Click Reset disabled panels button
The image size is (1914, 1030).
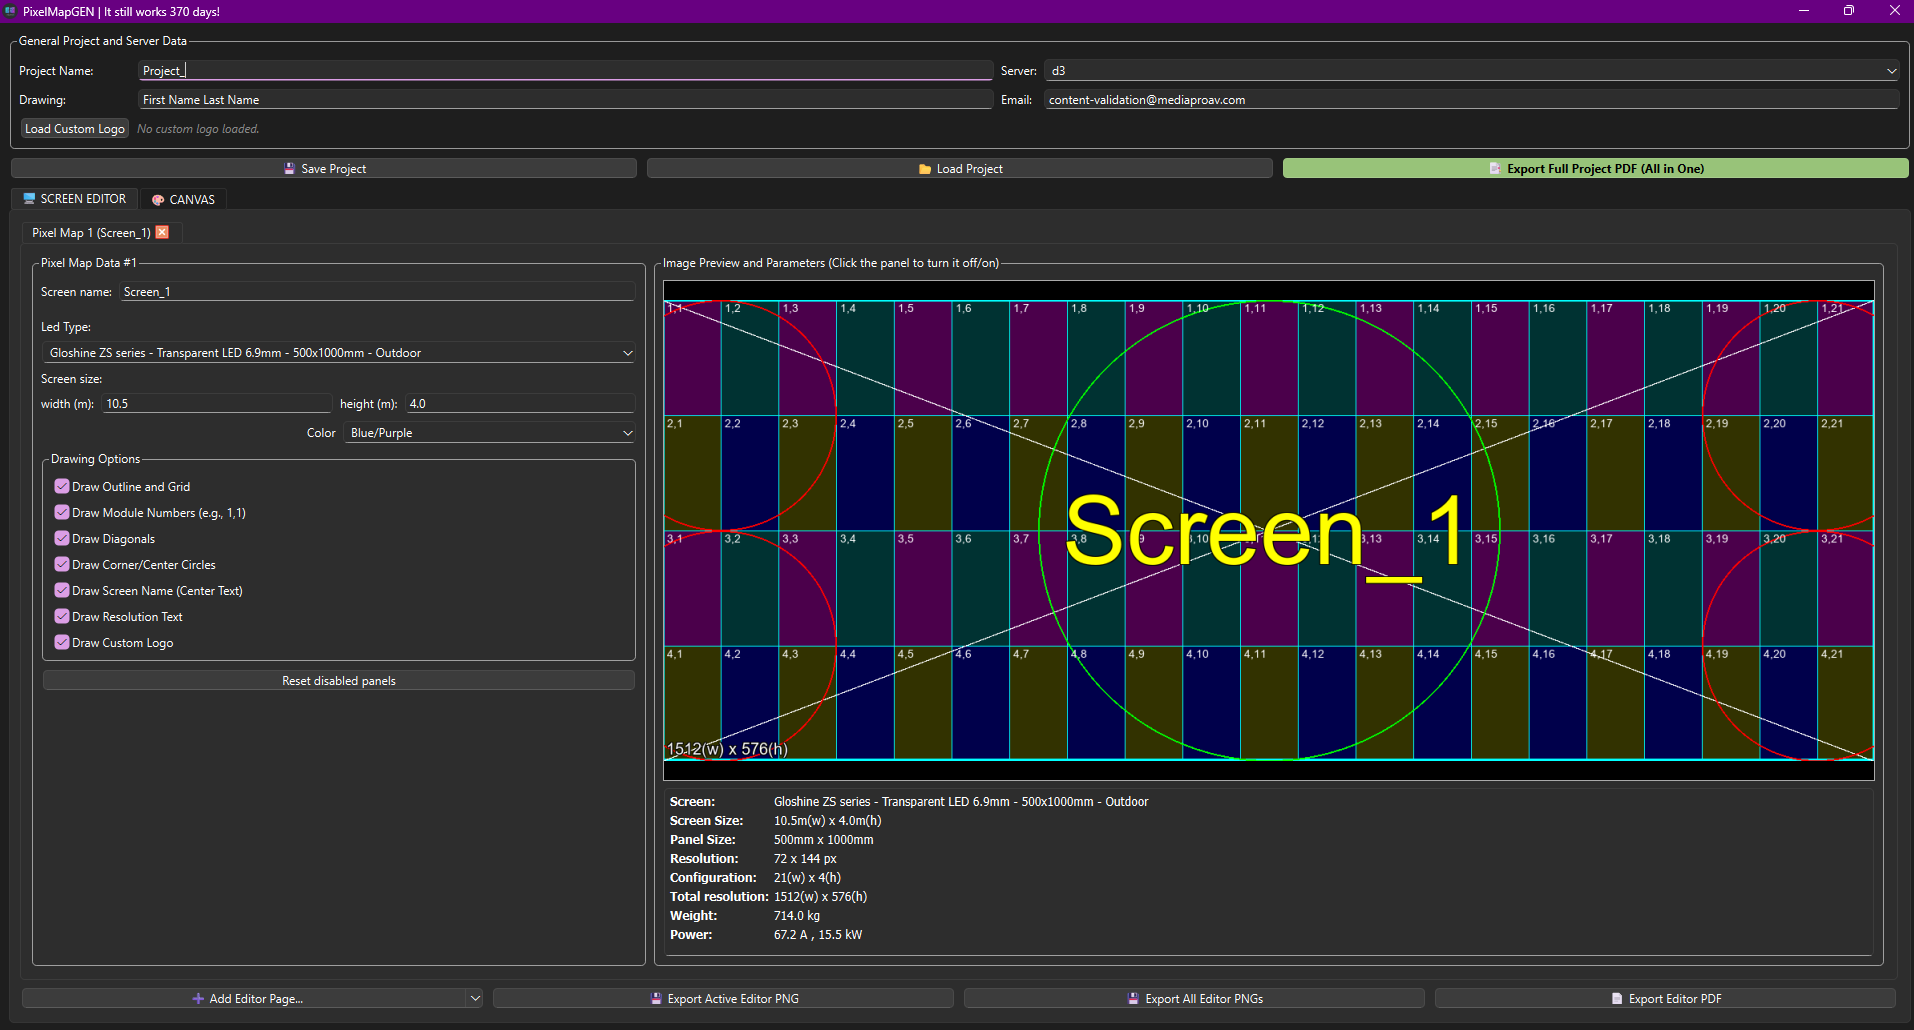click(338, 681)
